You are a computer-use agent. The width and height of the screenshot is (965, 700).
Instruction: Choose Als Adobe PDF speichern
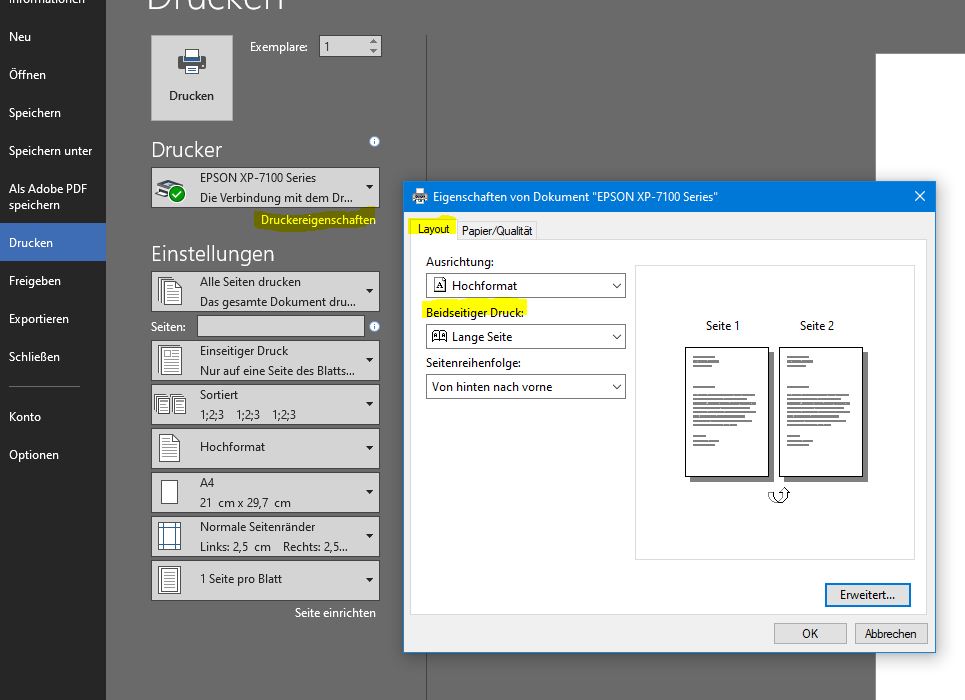(x=53, y=196)
